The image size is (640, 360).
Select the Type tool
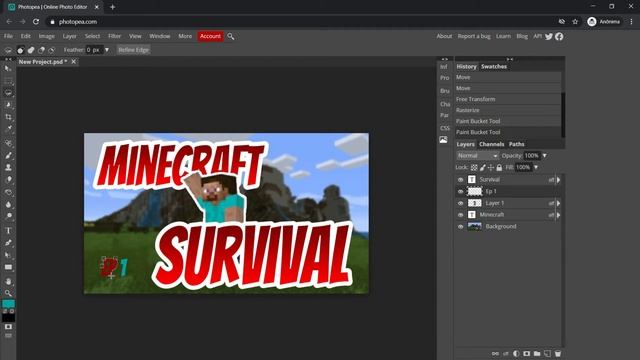(x=8, y=231)
